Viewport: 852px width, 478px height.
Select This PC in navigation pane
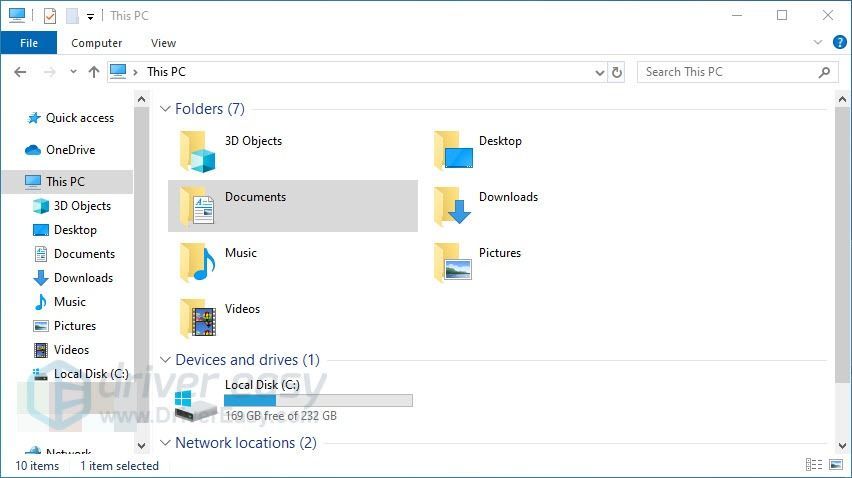[x=65, y=182]
